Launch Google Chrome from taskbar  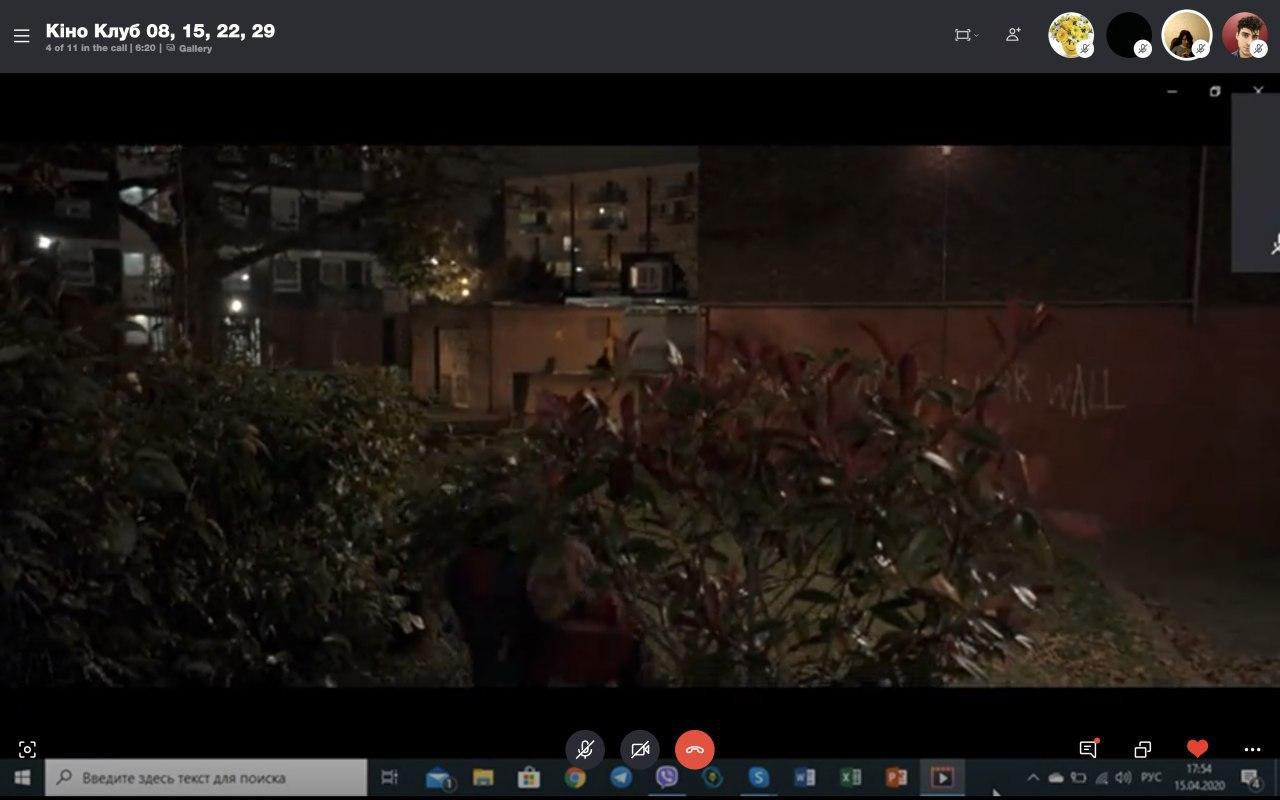575,777
